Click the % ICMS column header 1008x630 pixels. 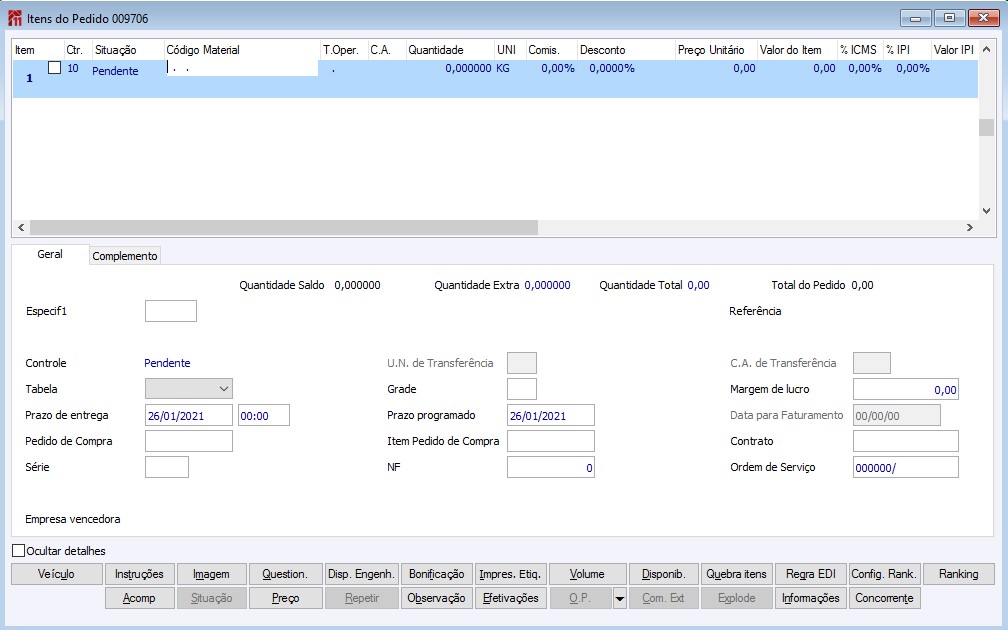point(860,50)
